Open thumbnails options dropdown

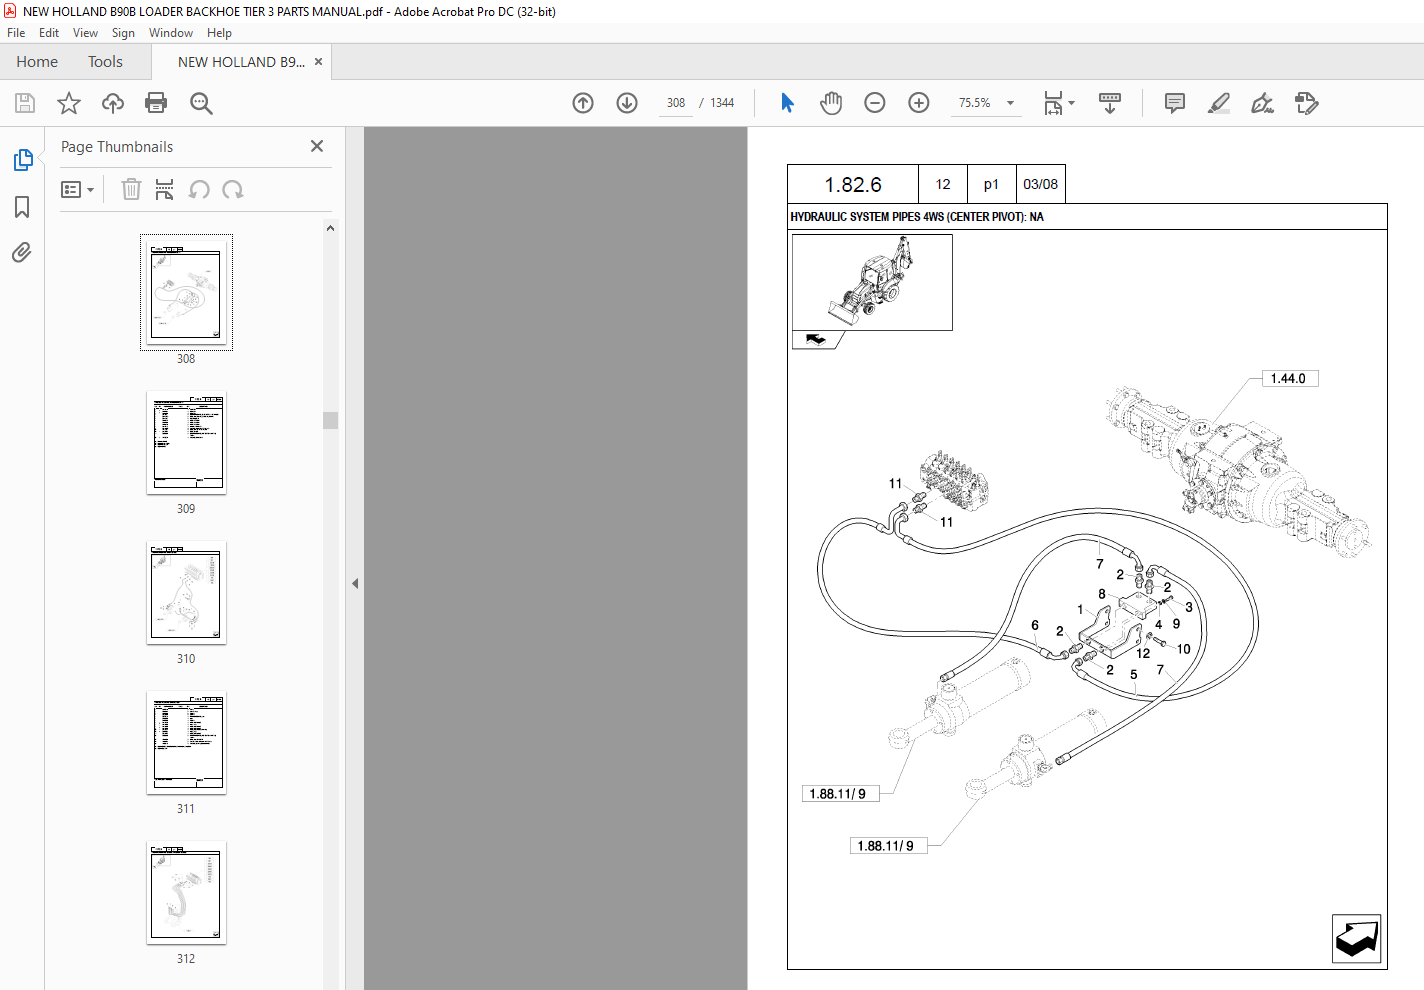[x=77, y=189]
